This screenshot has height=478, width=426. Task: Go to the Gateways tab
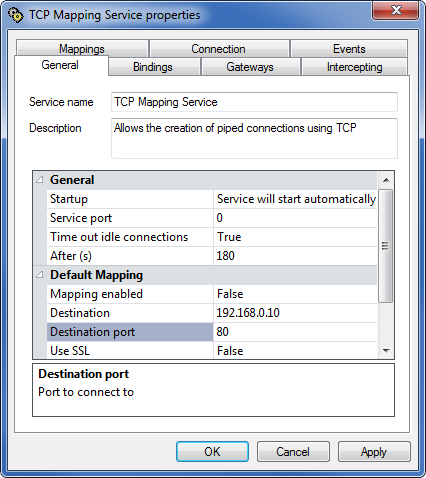[250, 67]
